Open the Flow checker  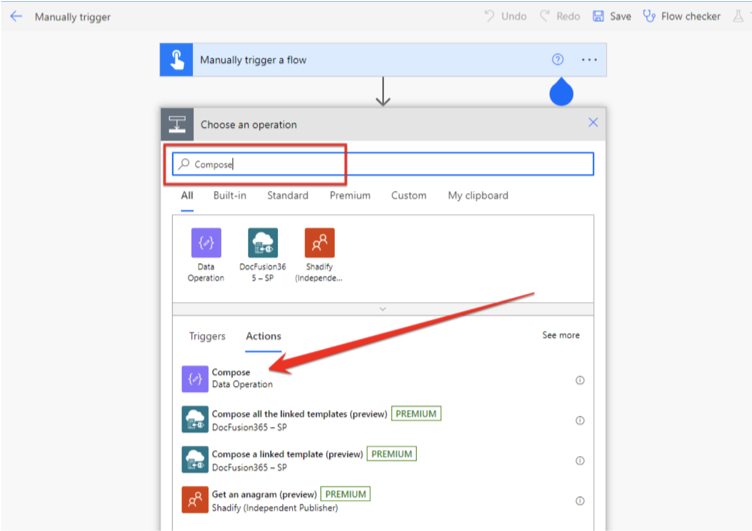[682, 17]
